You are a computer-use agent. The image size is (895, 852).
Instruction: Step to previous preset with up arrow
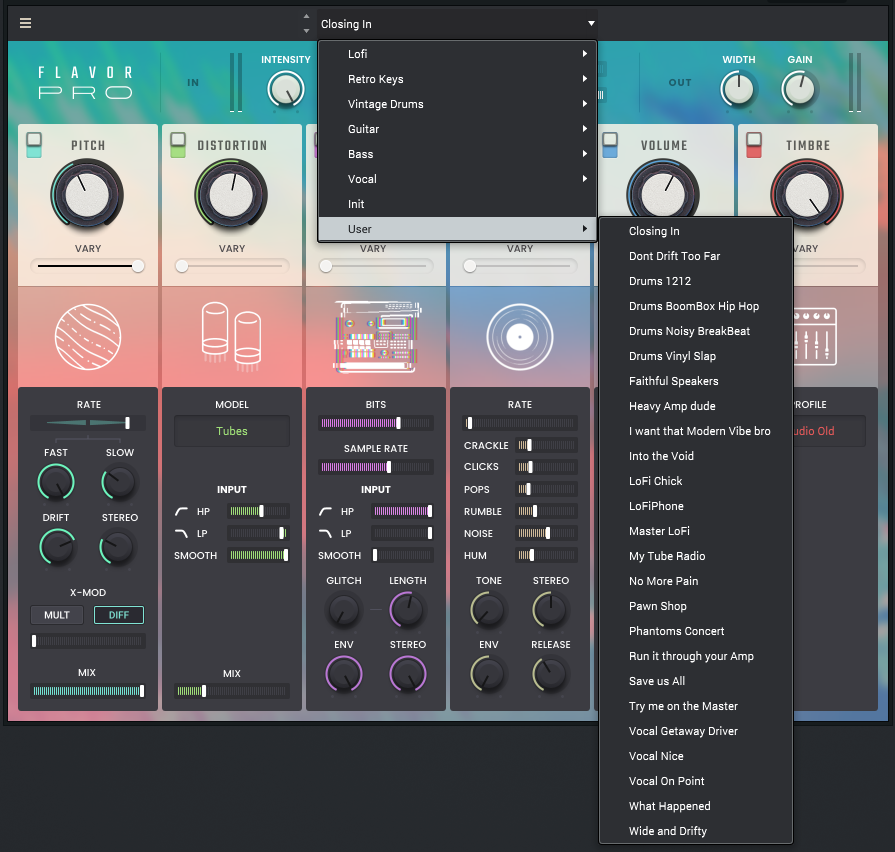(x=307, y=17)
